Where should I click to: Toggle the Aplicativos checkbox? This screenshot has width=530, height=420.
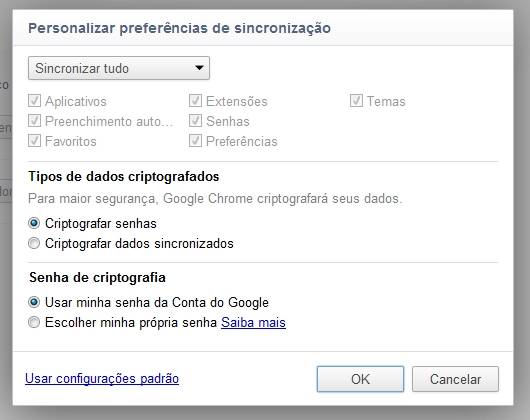(x=34, y=101)
